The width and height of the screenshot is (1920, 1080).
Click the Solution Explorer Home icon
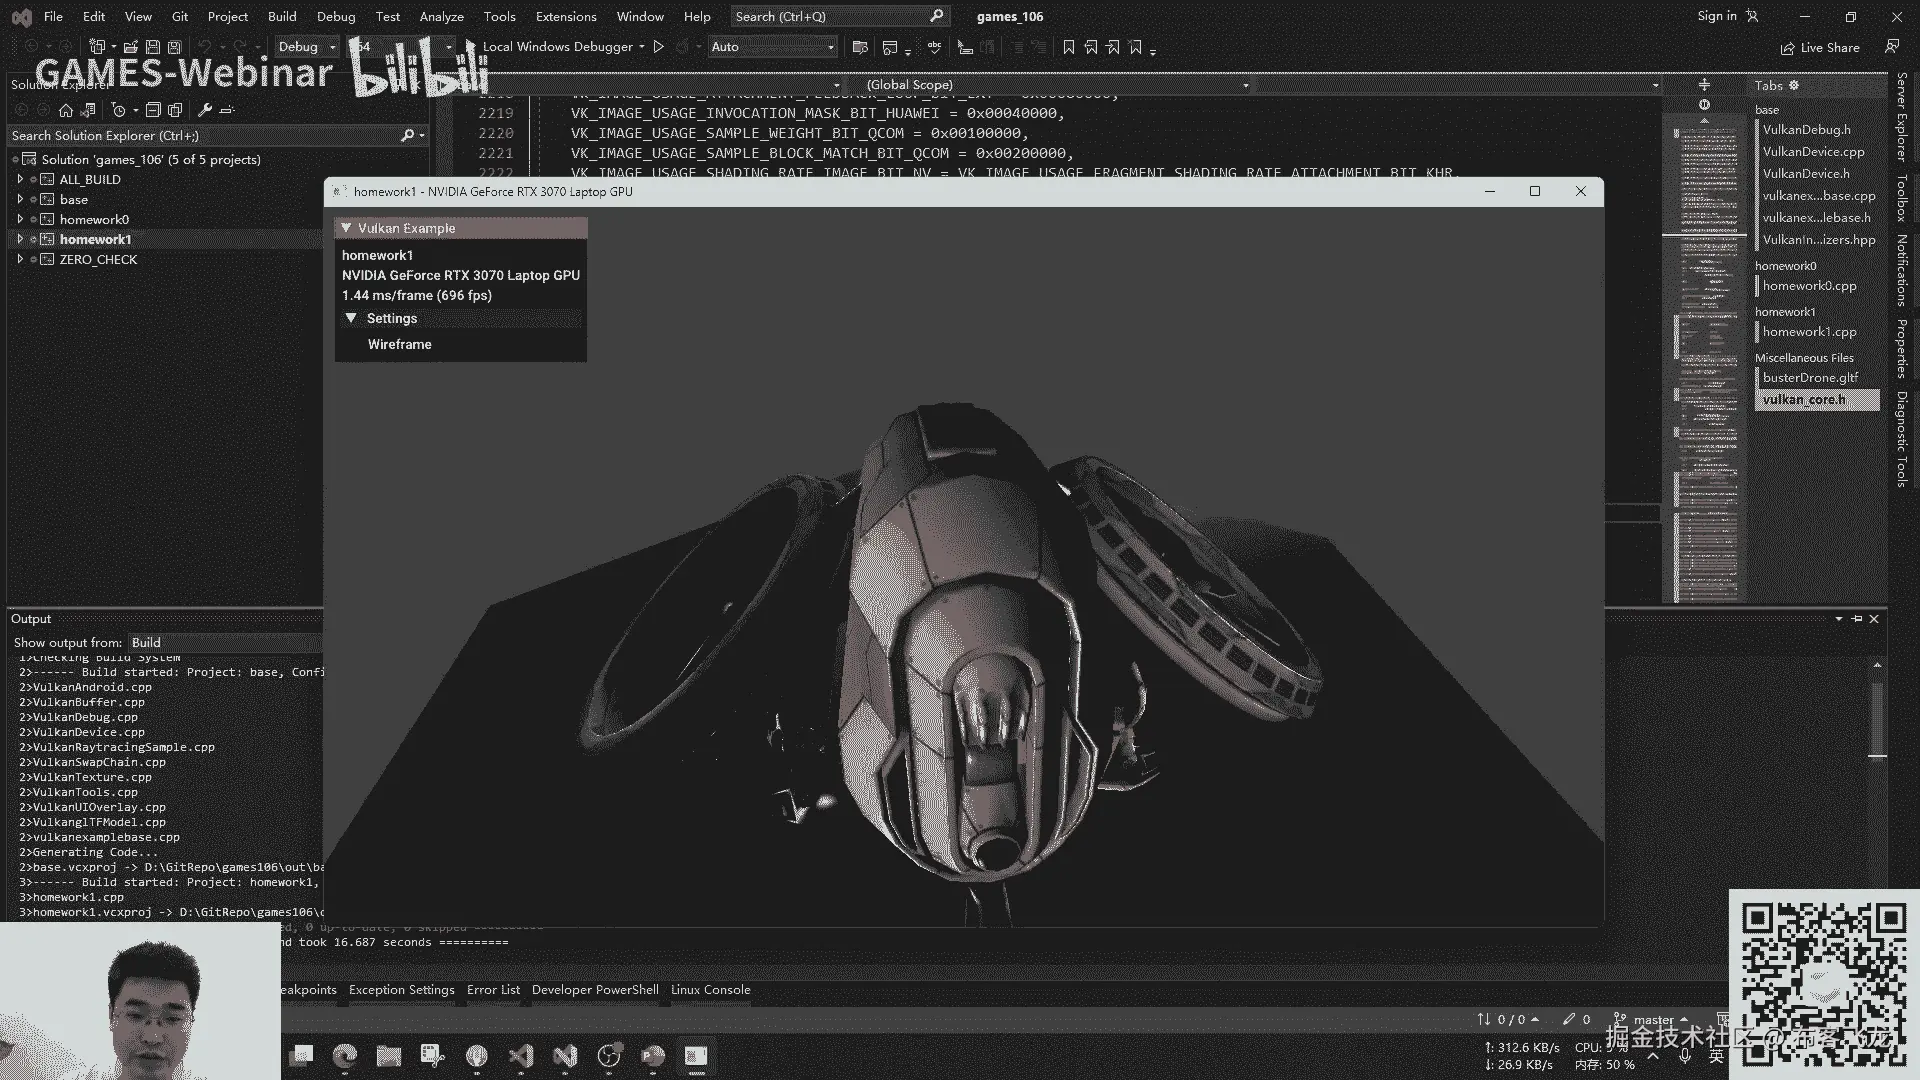click(66, 110)
